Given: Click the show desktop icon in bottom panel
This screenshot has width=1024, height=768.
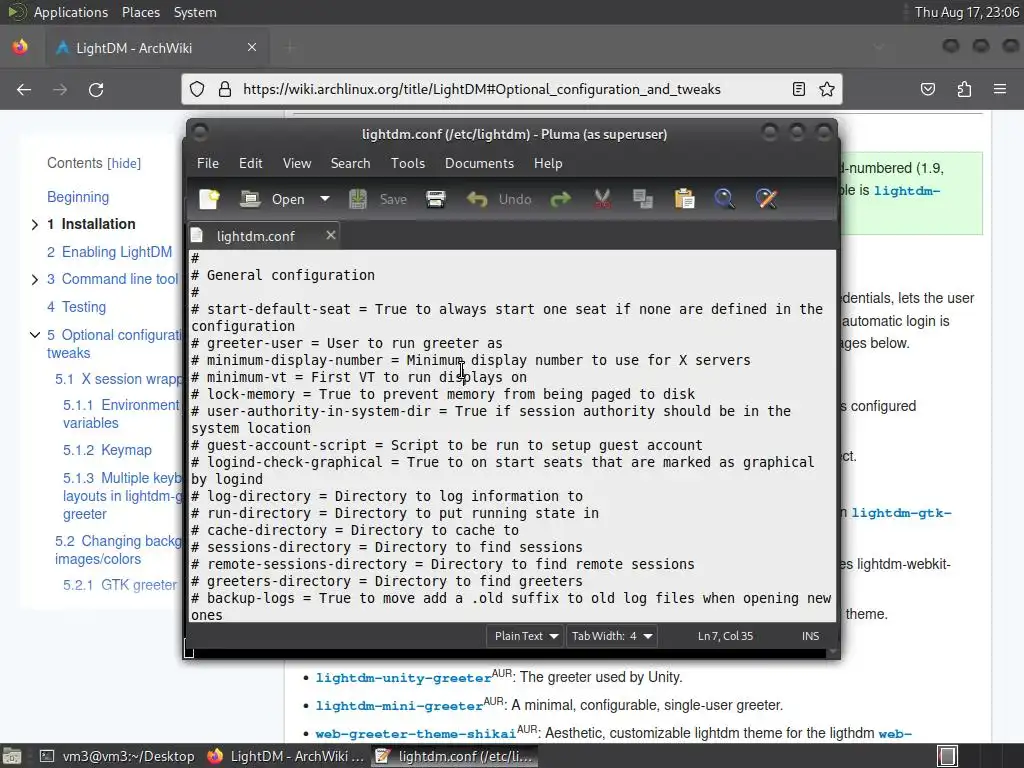Looking at the screenshot, I should tap(12, 756).
